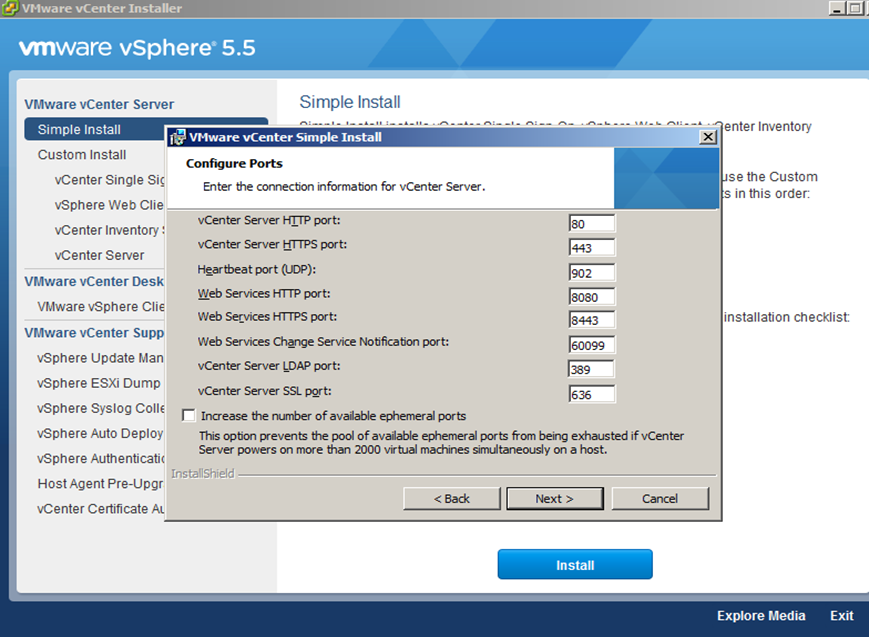Open Explore Media link
The image size is (869, 637).
coord(761,616)
